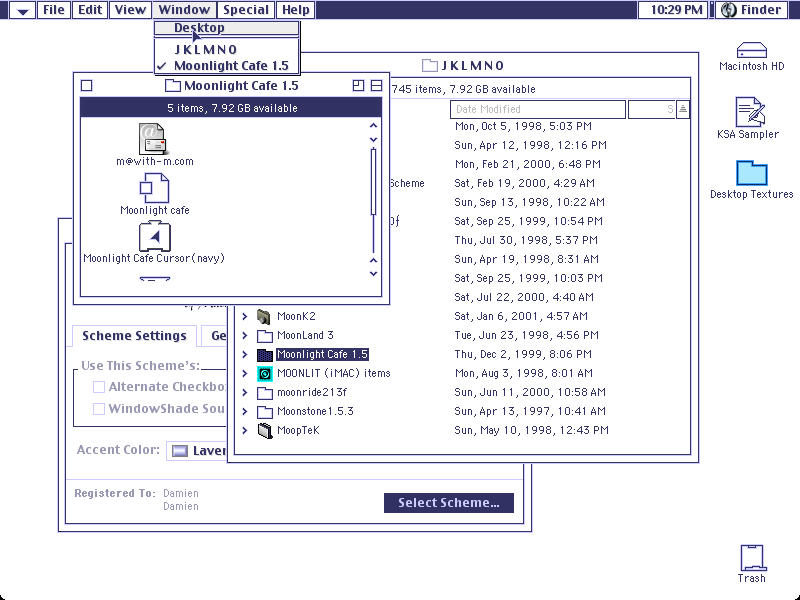The image size is (800, 600).
Task: Select the KSA Sampler desktop icon
Action: (x=750, y=111)
